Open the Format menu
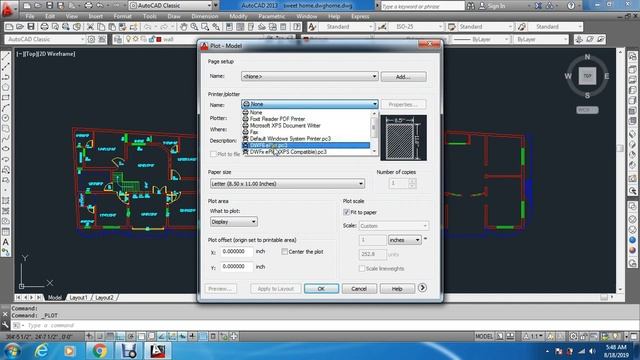The image size is (640, 360). coord(122,16)
